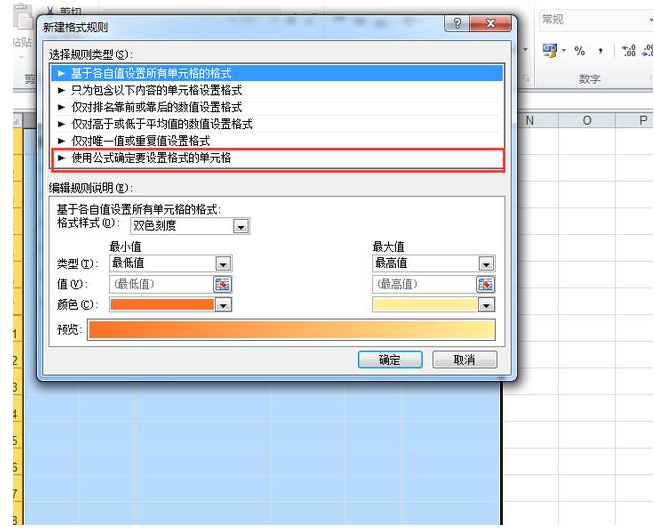Screen dimensions: 654x531
Task: Click the increase decimal icon
Action: pyautogui.click(x=629, y=51)
